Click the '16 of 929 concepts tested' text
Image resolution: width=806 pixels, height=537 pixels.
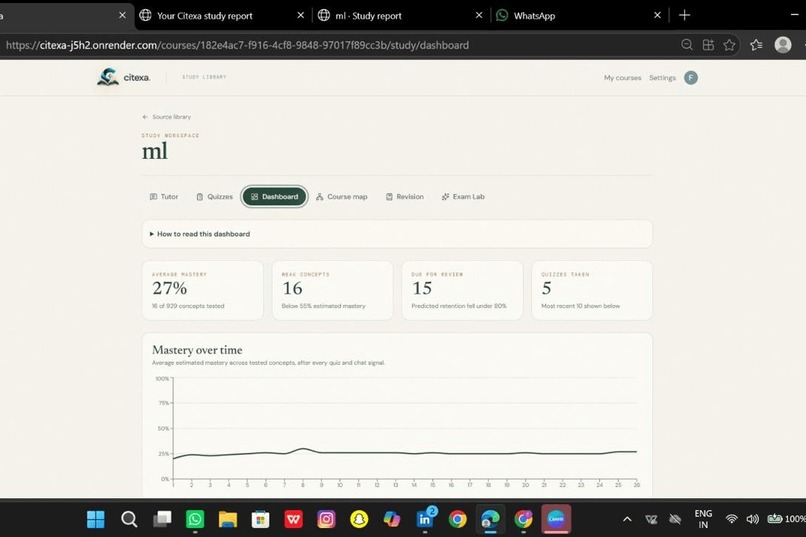pyautogui.click(x=188, y=306)
